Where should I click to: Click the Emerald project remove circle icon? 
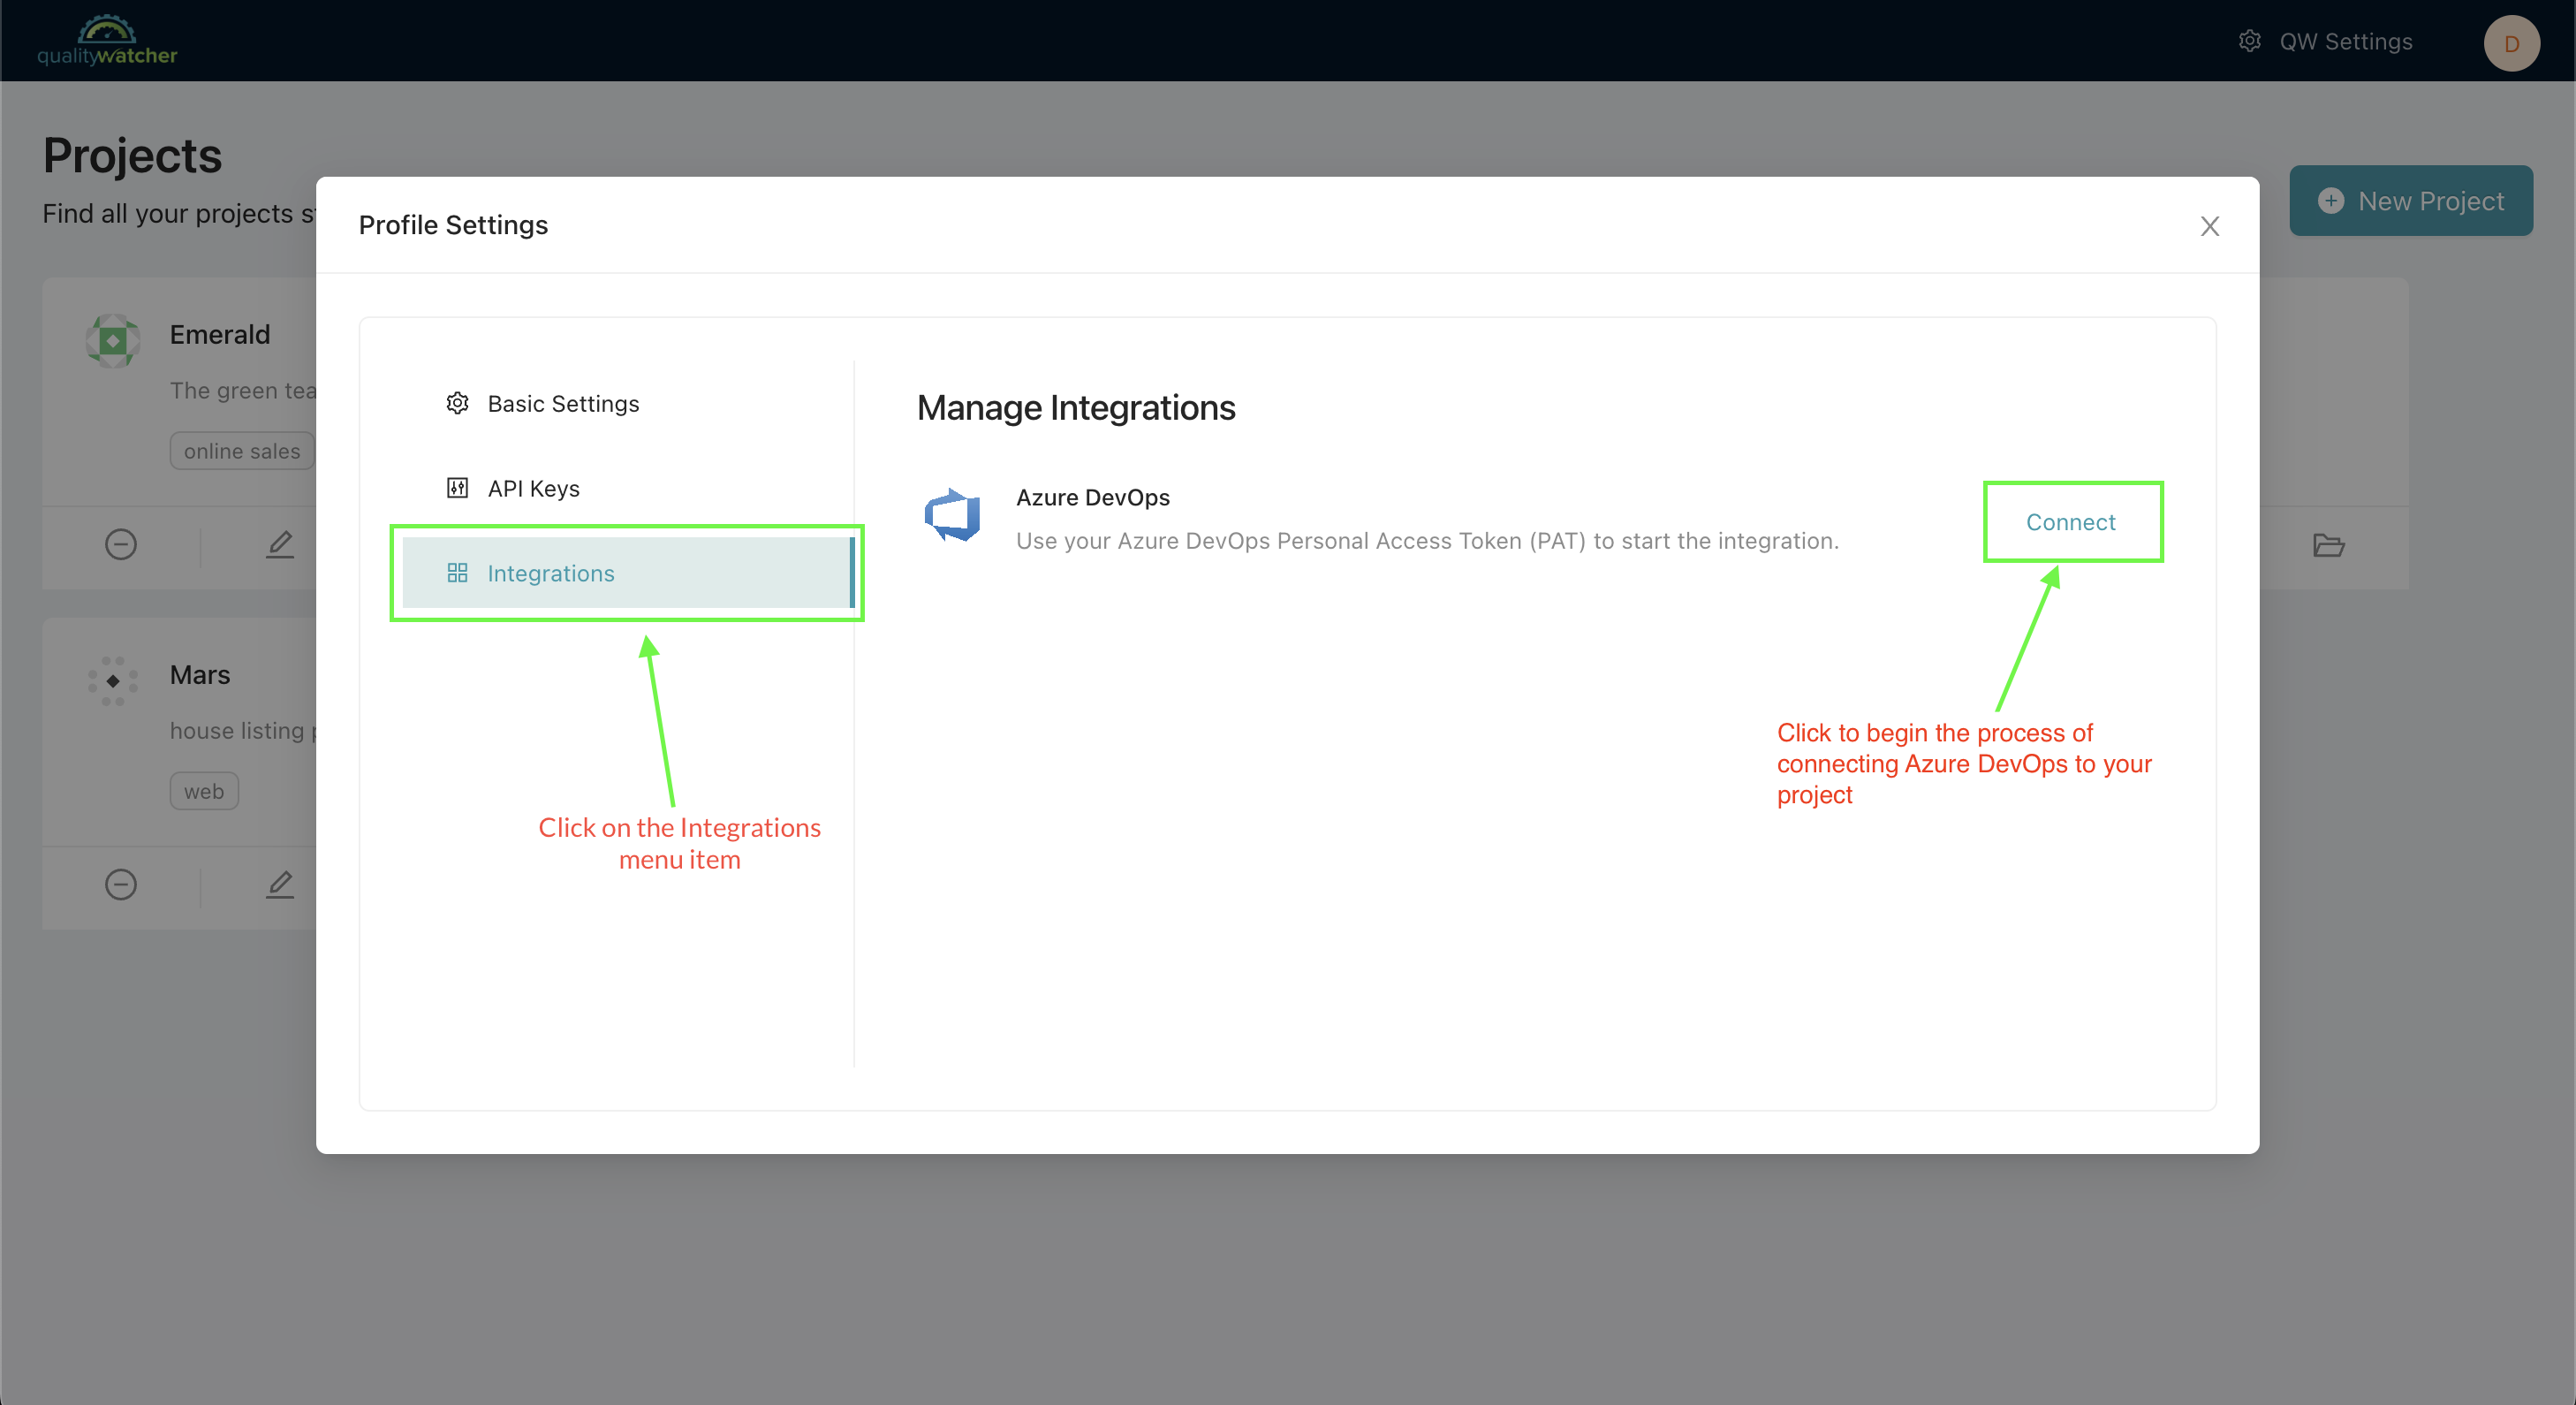(121, 544)
